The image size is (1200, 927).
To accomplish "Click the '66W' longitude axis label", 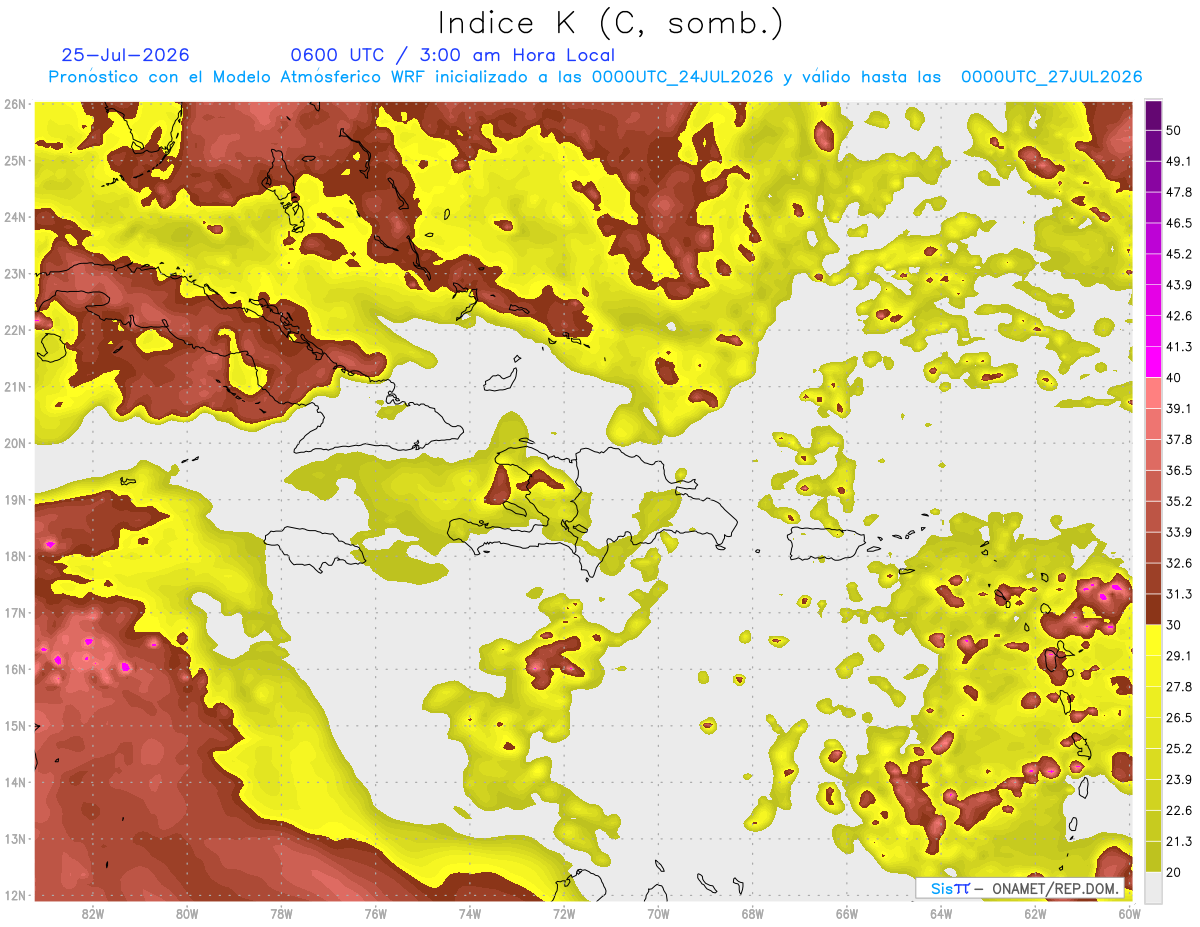I will [846, 914].
